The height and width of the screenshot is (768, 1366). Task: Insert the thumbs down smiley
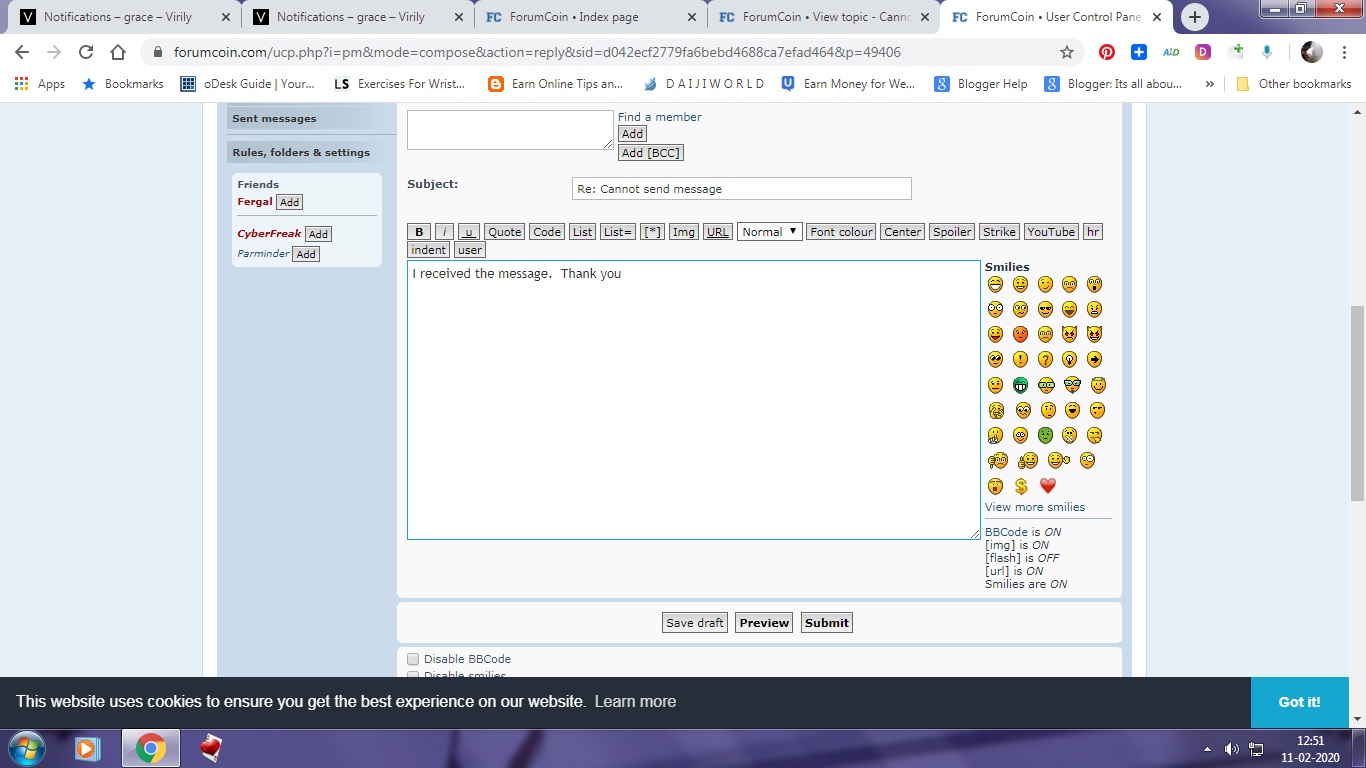click(997, 460)
